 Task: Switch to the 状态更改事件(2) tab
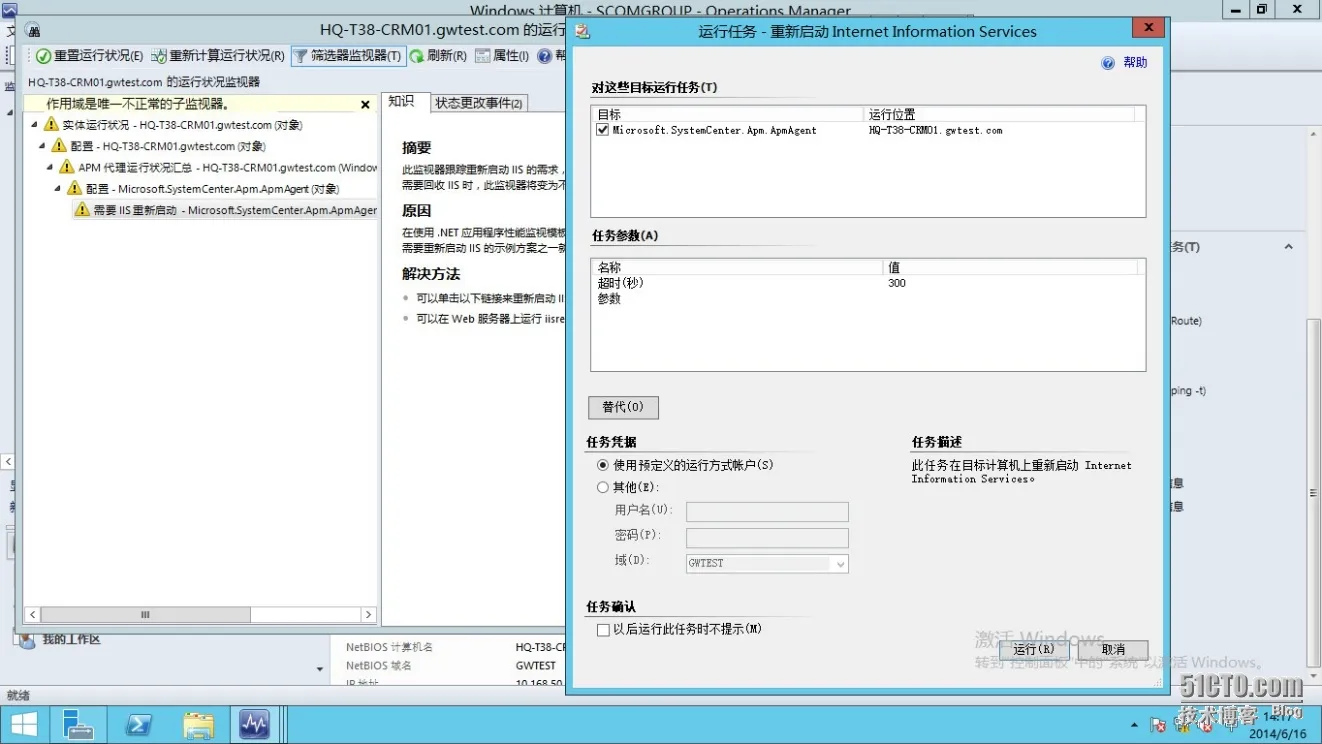coord(479,103)
